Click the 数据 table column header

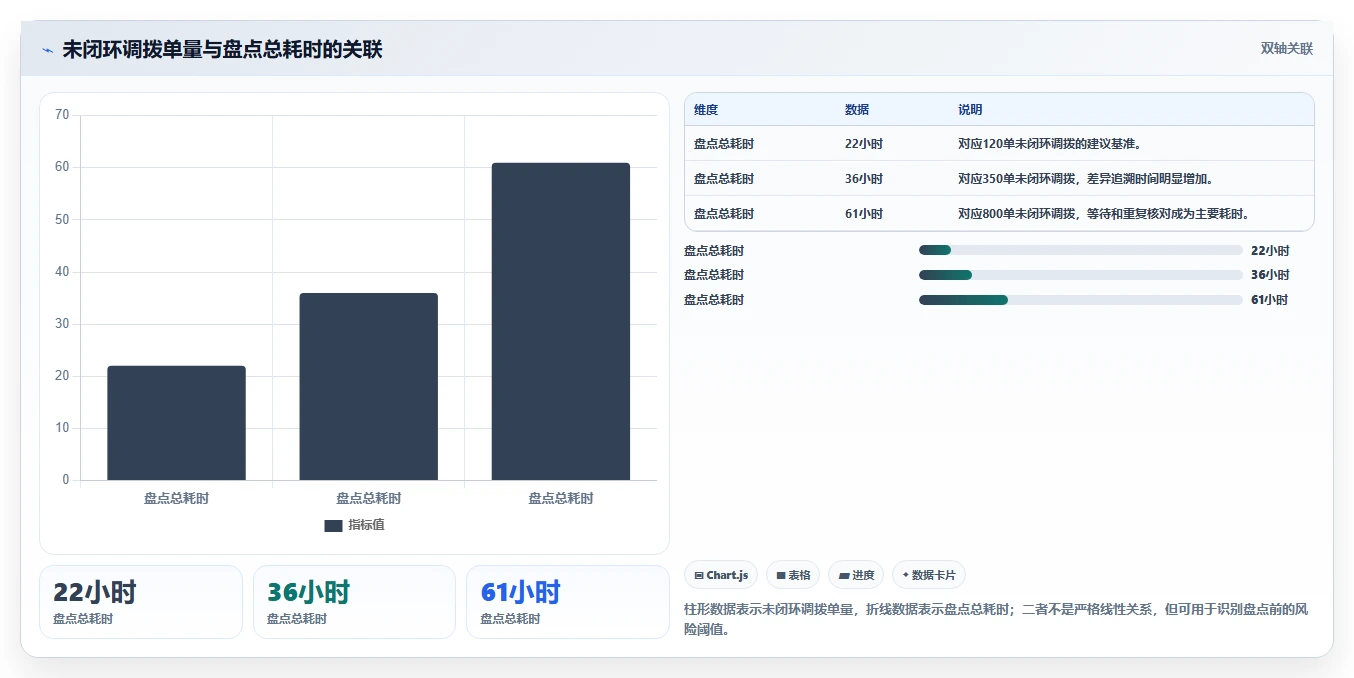[857, 110]
